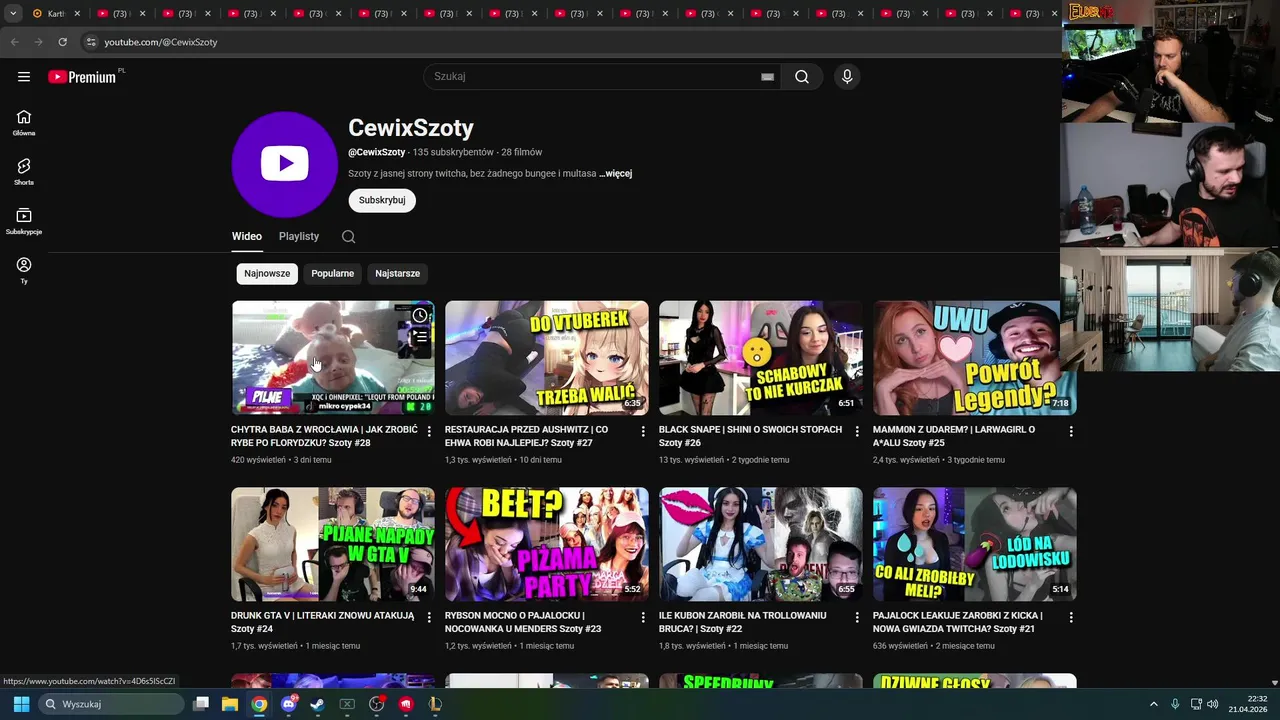The height and width of the screenshot is (720, 1280).
Task: Switch to the Playlisty tab
Action: (299, 237)
